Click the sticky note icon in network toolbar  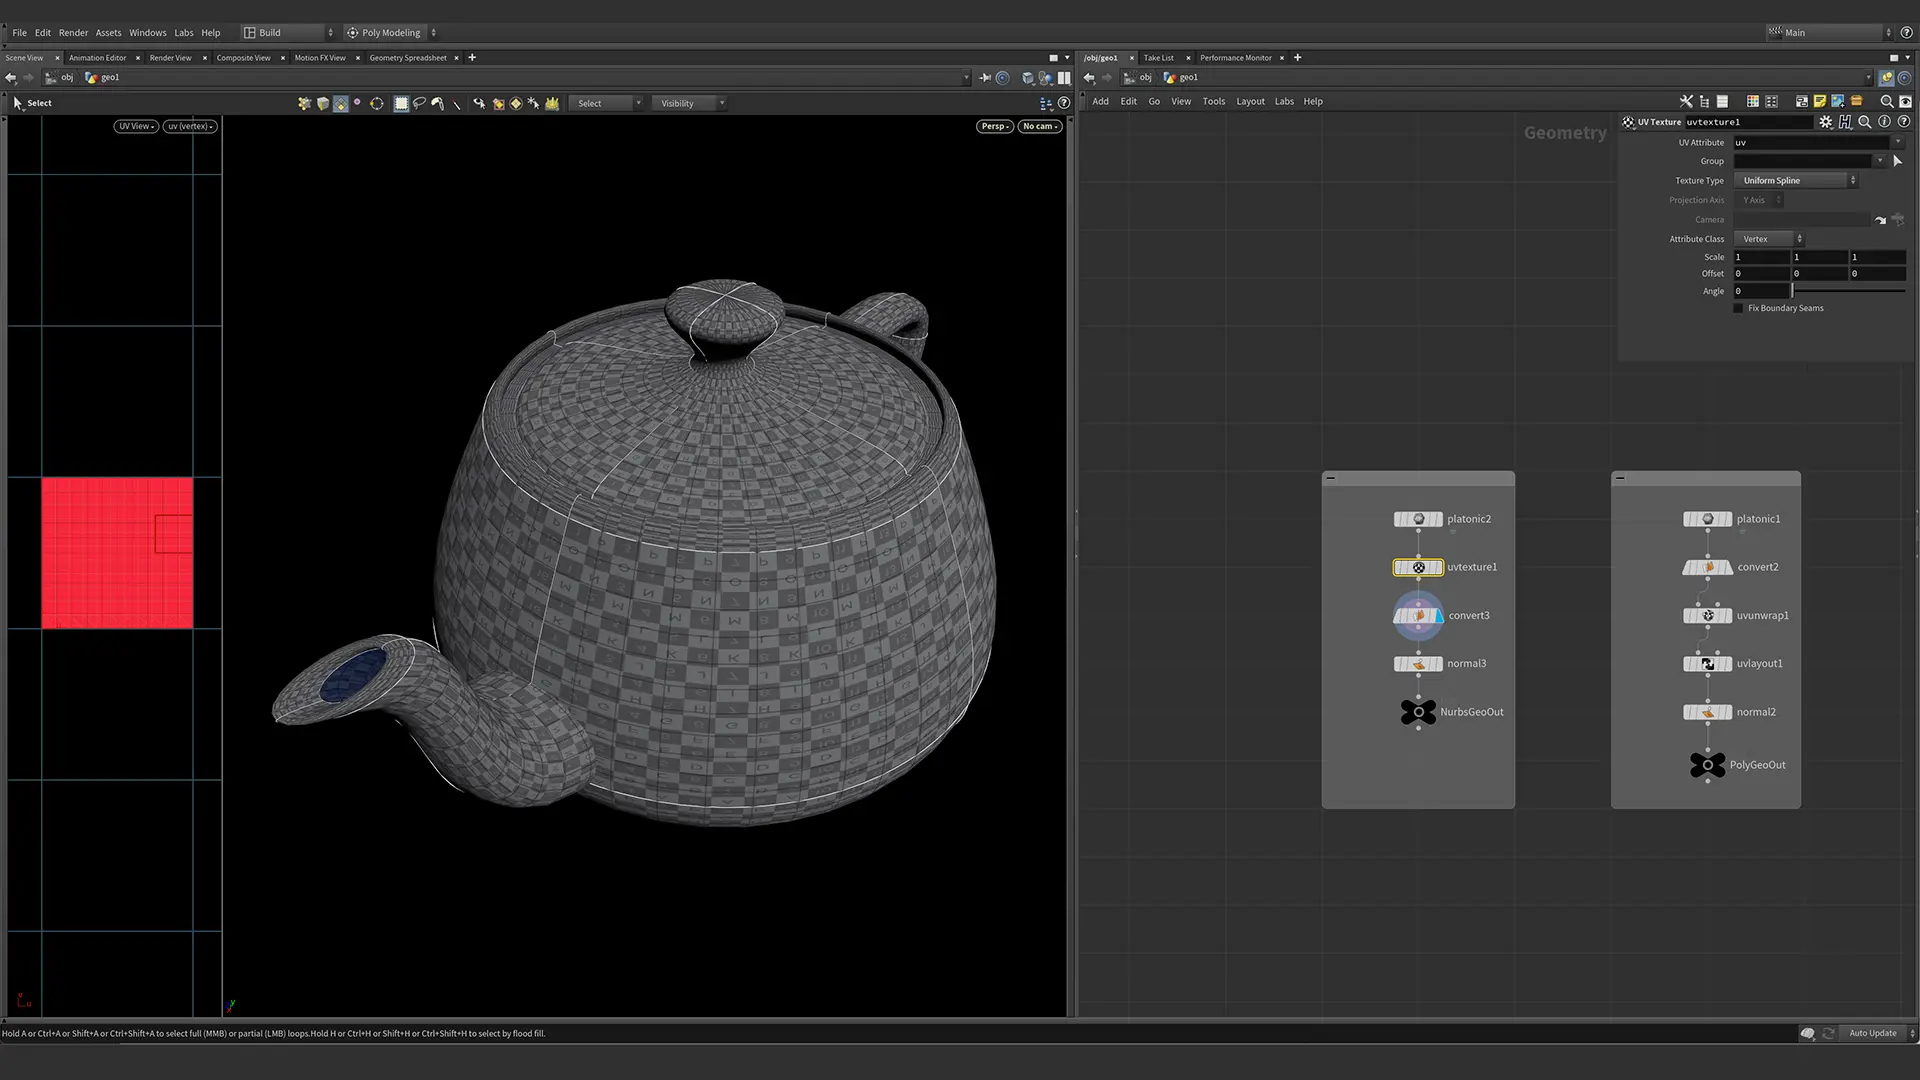[1820, 101]
